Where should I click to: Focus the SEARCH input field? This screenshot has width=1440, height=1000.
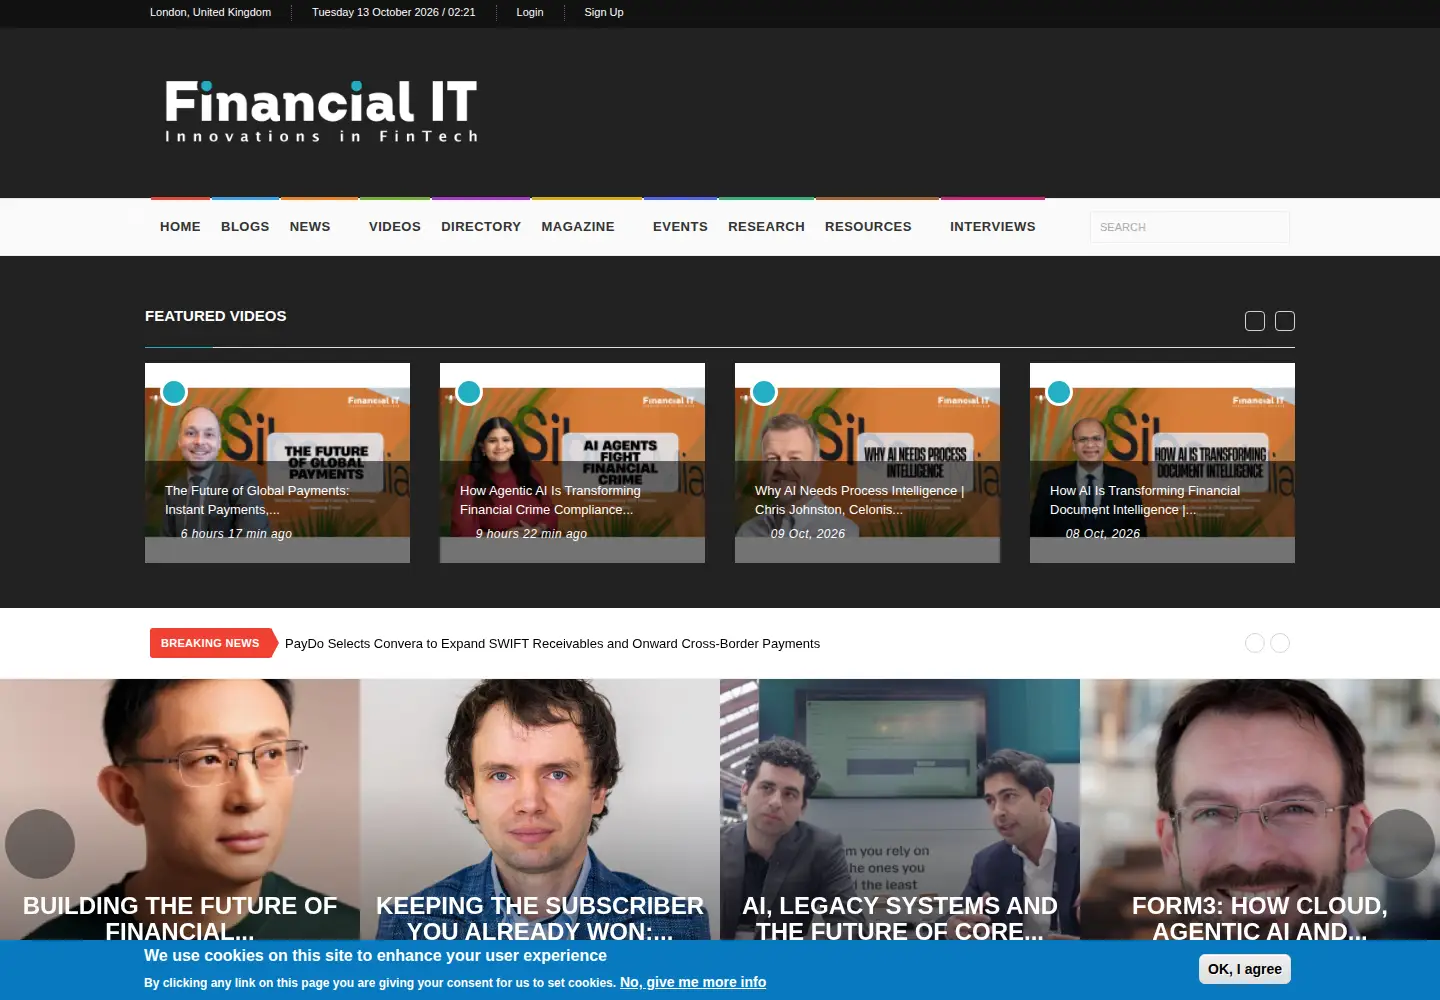pyautogui.click(x=1190, y=227)
